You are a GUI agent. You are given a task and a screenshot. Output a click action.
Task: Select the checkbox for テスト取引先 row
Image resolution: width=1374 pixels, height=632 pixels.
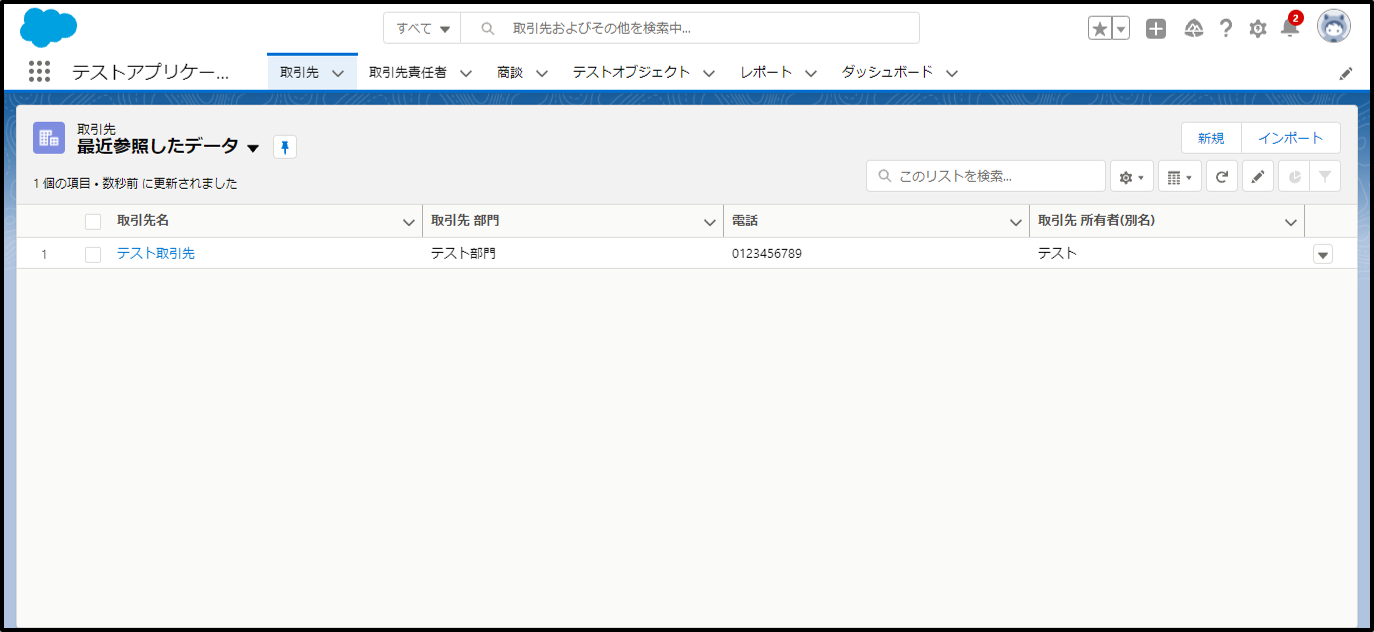pyautogui.click(x=93, y=254)
